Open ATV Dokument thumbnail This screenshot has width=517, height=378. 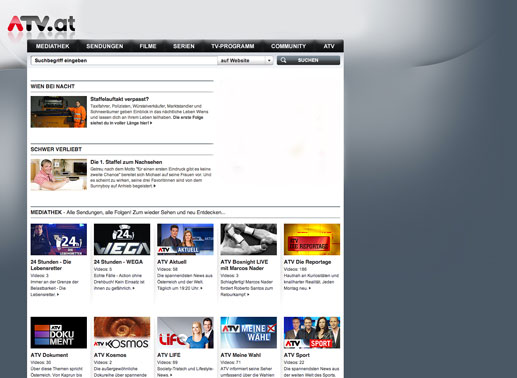pyautogui.click(x=59, y=333)
